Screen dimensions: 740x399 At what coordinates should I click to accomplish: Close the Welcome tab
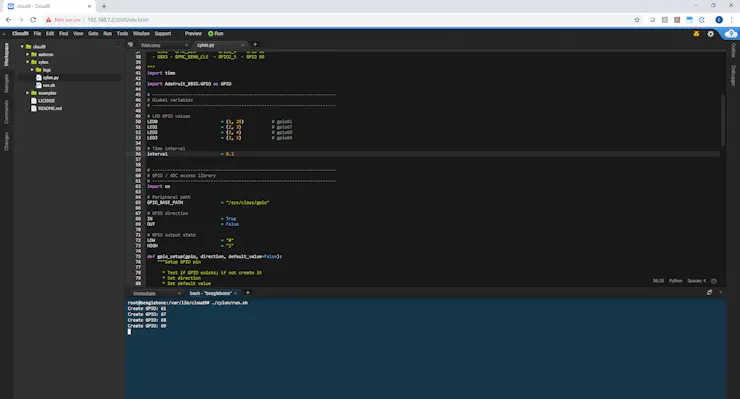tap(186, 45)
